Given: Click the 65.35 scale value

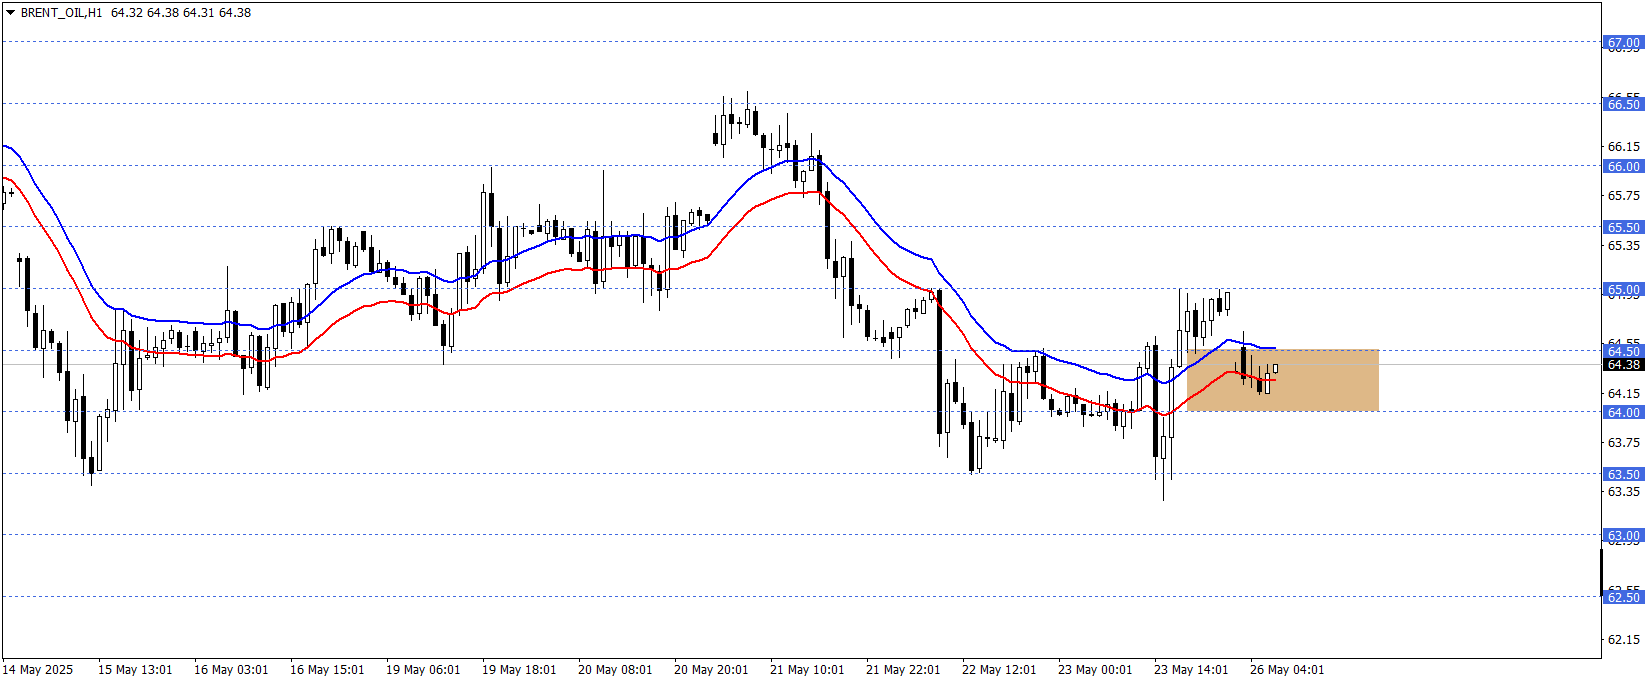Looking at the screenshot, I should (x=1624, y=245).
